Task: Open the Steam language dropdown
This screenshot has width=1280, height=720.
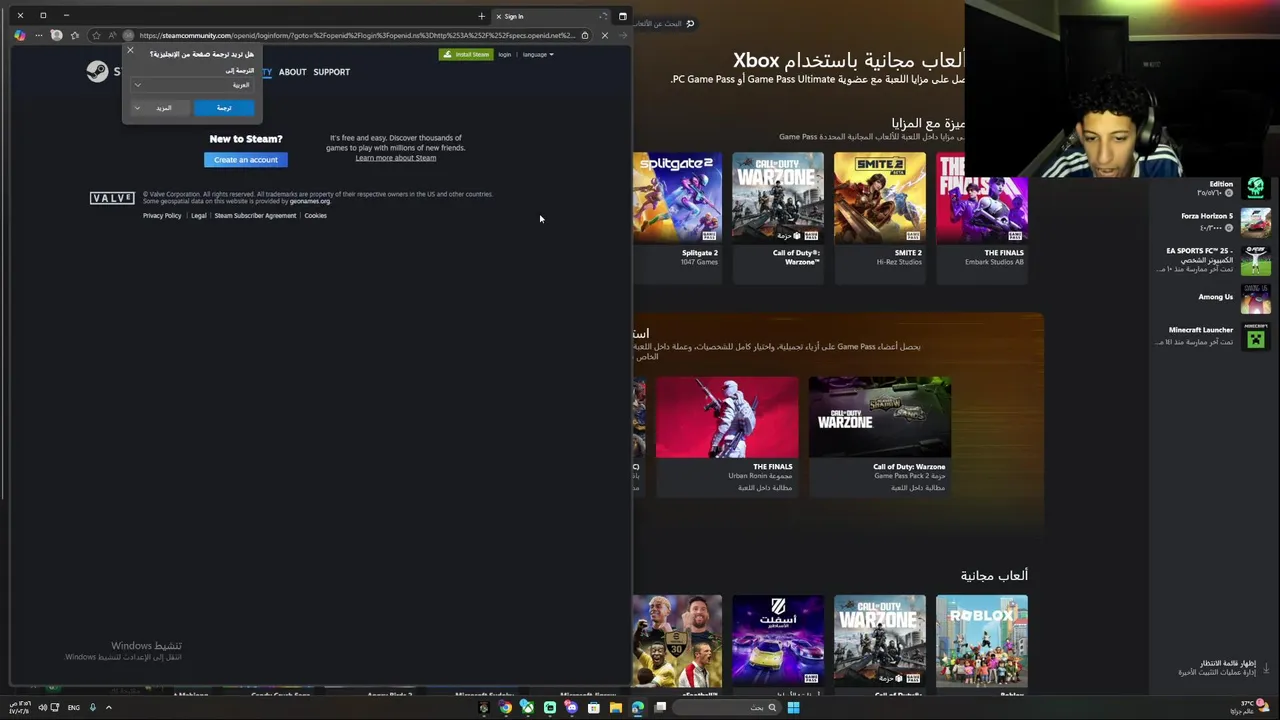Action: (538, 54)
